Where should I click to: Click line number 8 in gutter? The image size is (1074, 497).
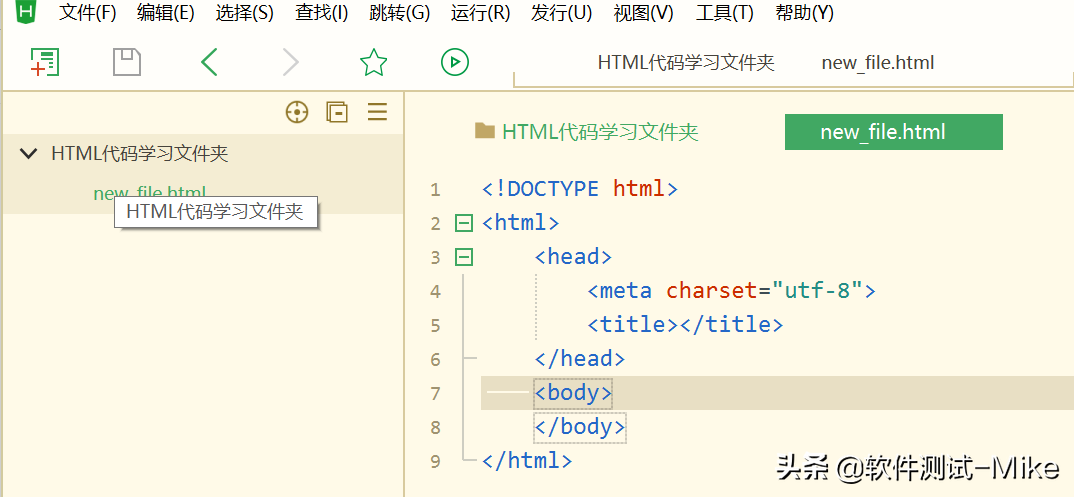[x=436, y=428]
